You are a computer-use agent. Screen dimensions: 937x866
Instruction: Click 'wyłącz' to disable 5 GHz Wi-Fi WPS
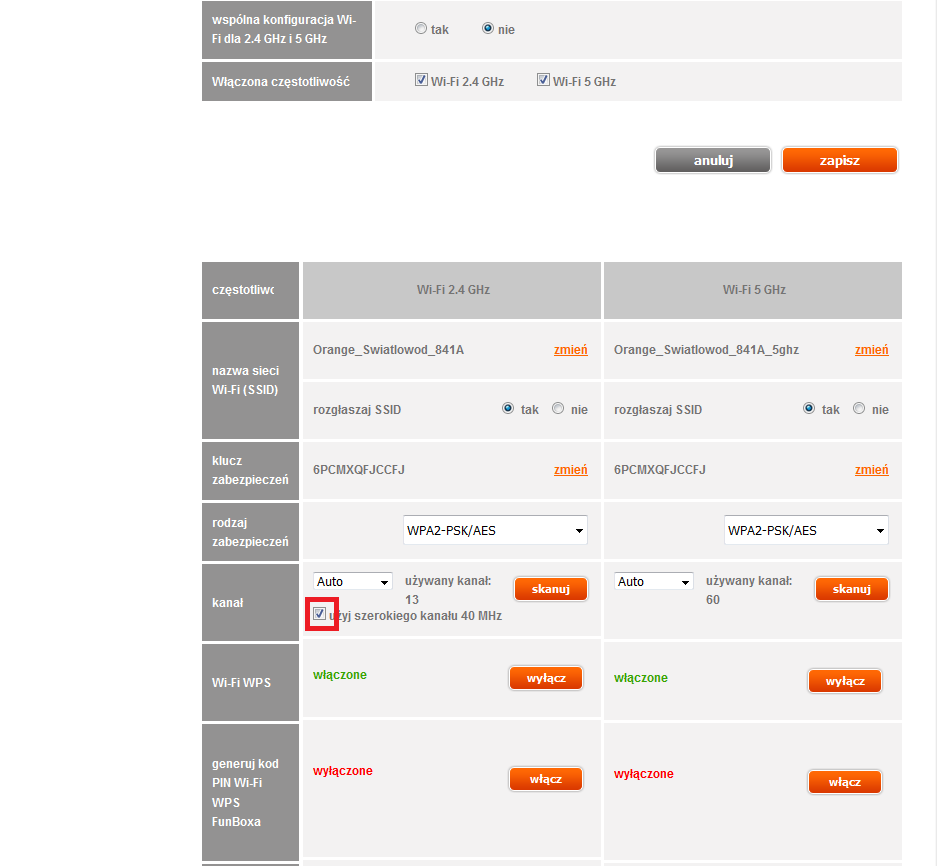coord(845,681)
